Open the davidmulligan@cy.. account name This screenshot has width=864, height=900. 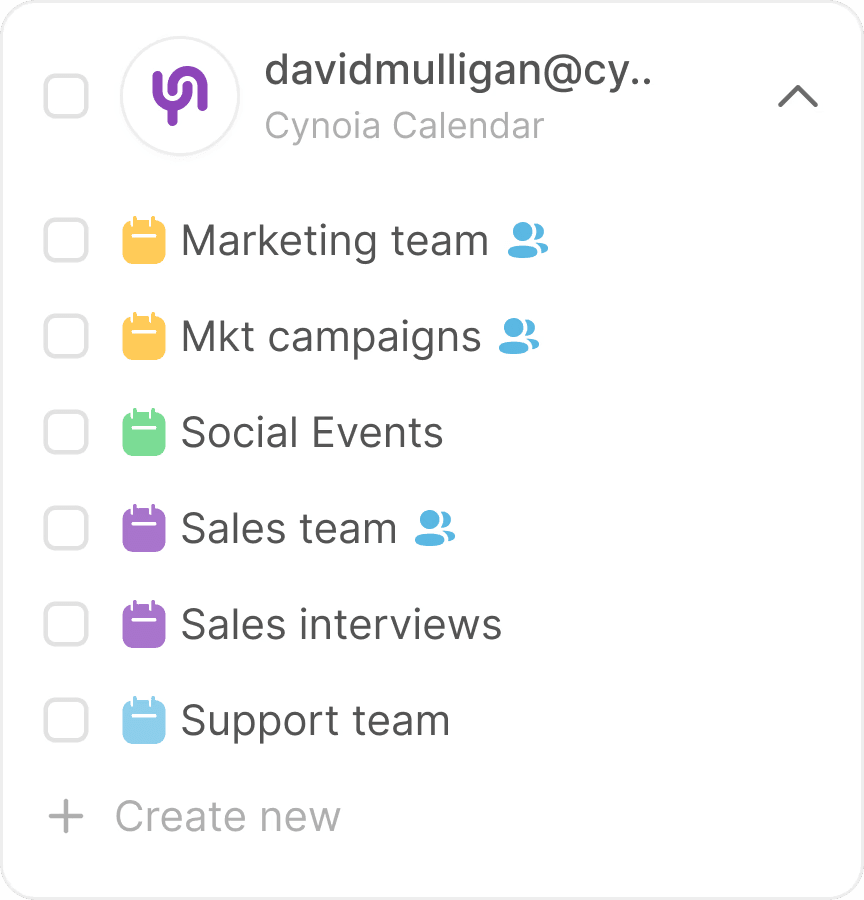coord(458,72)
